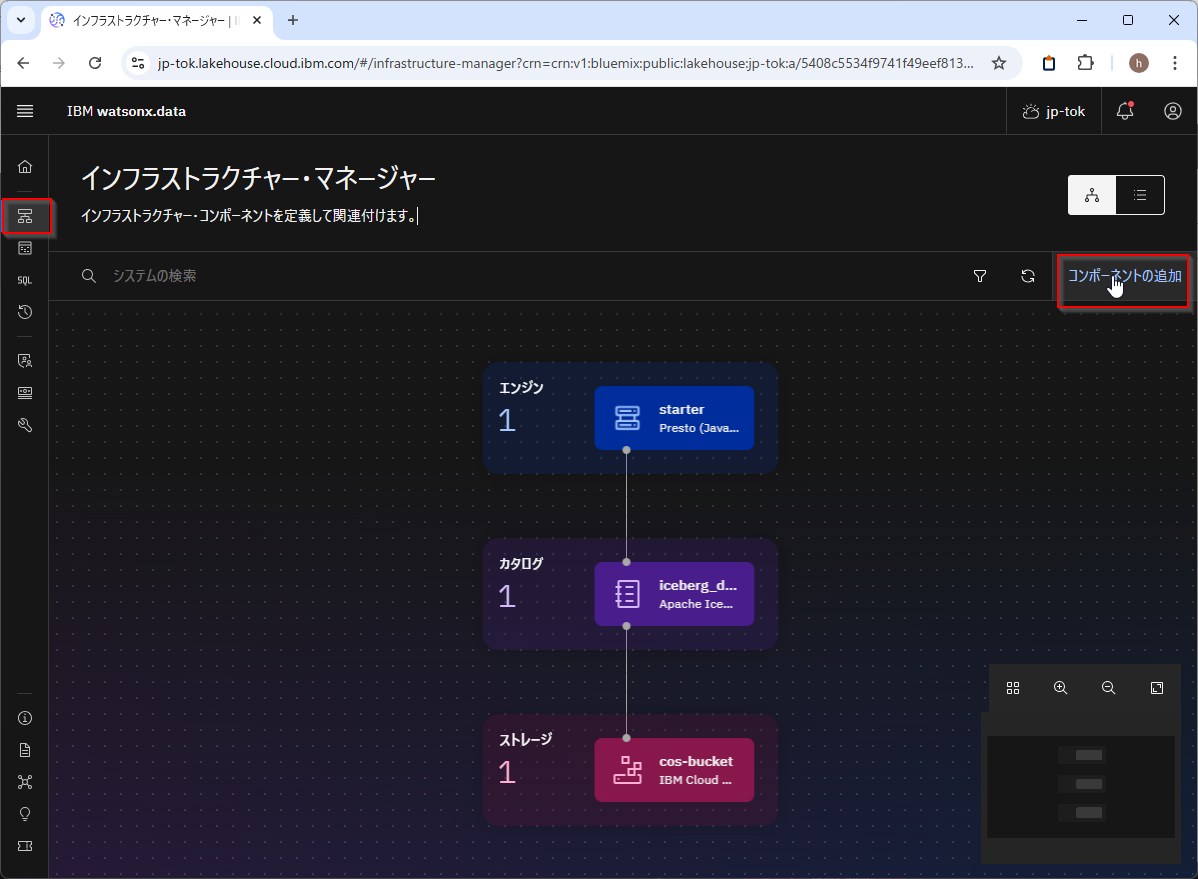Screen dimensions: 1198x879
Task: Open Data manager sidebar icon
Action: [x=25, y=248]
